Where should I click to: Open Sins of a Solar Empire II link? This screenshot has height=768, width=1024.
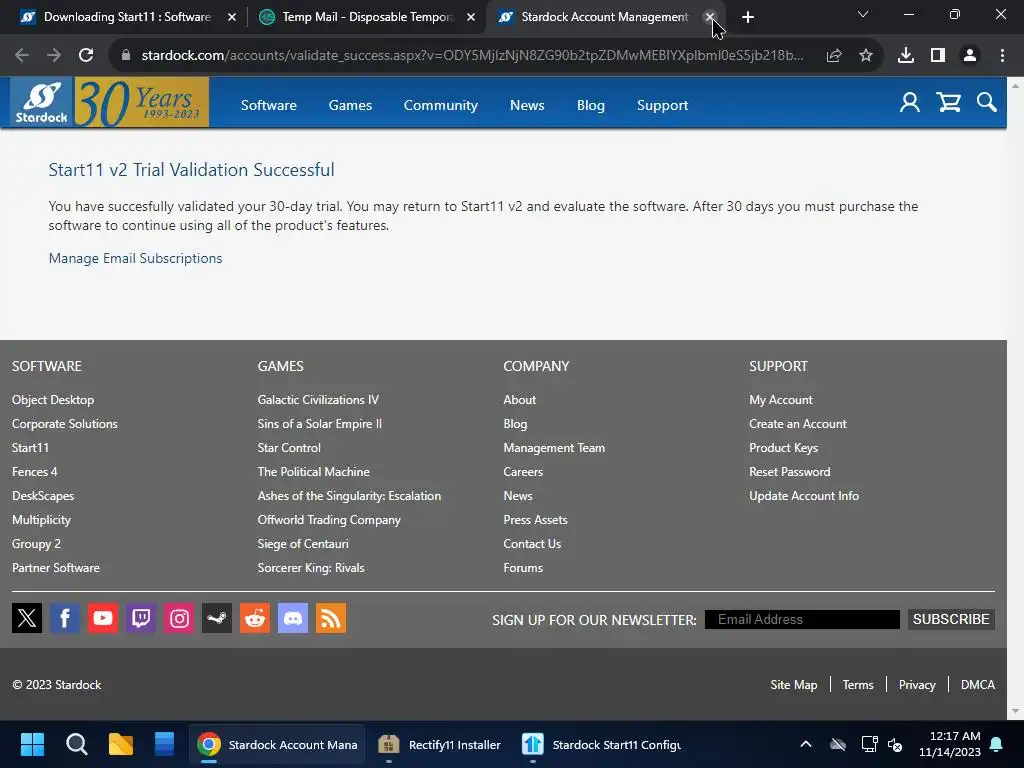319,424
